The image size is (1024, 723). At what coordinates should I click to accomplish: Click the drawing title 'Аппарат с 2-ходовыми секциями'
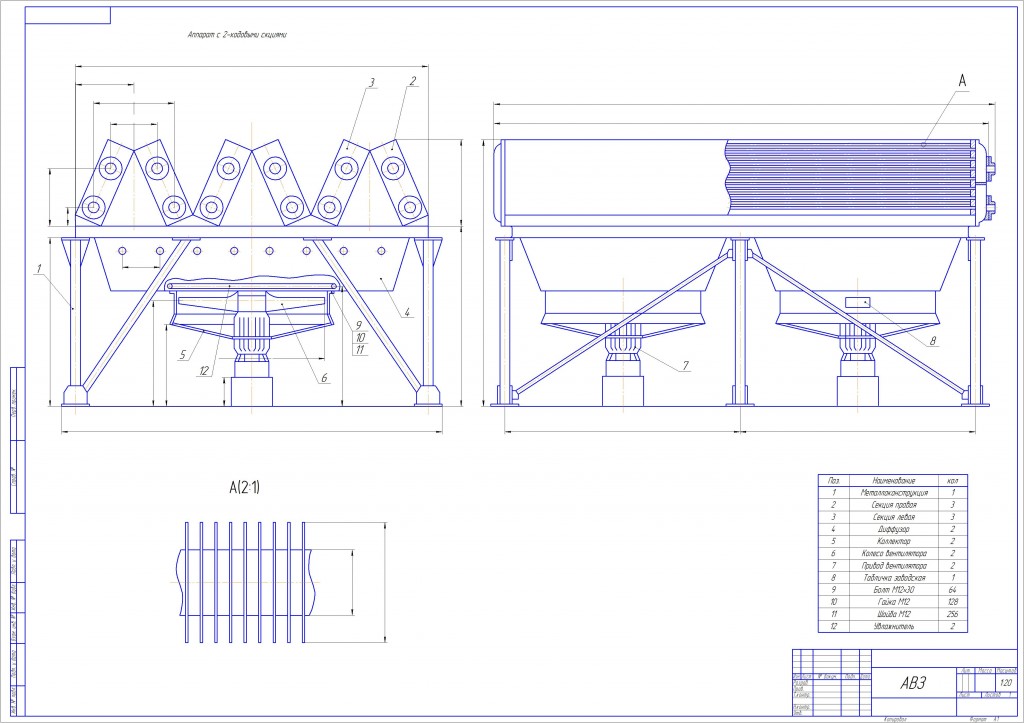237,35
